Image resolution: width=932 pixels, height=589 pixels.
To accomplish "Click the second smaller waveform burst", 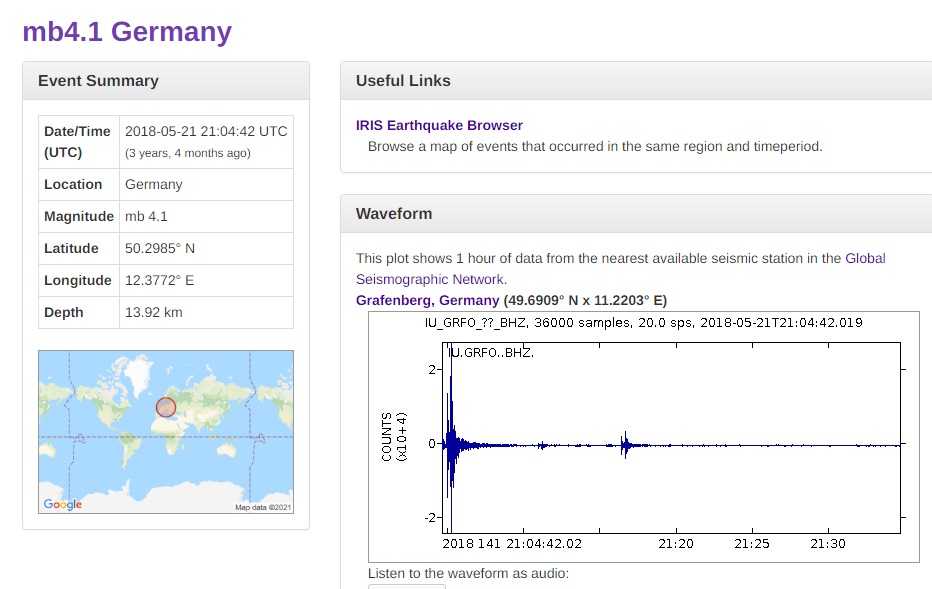I will coord(625,445).
